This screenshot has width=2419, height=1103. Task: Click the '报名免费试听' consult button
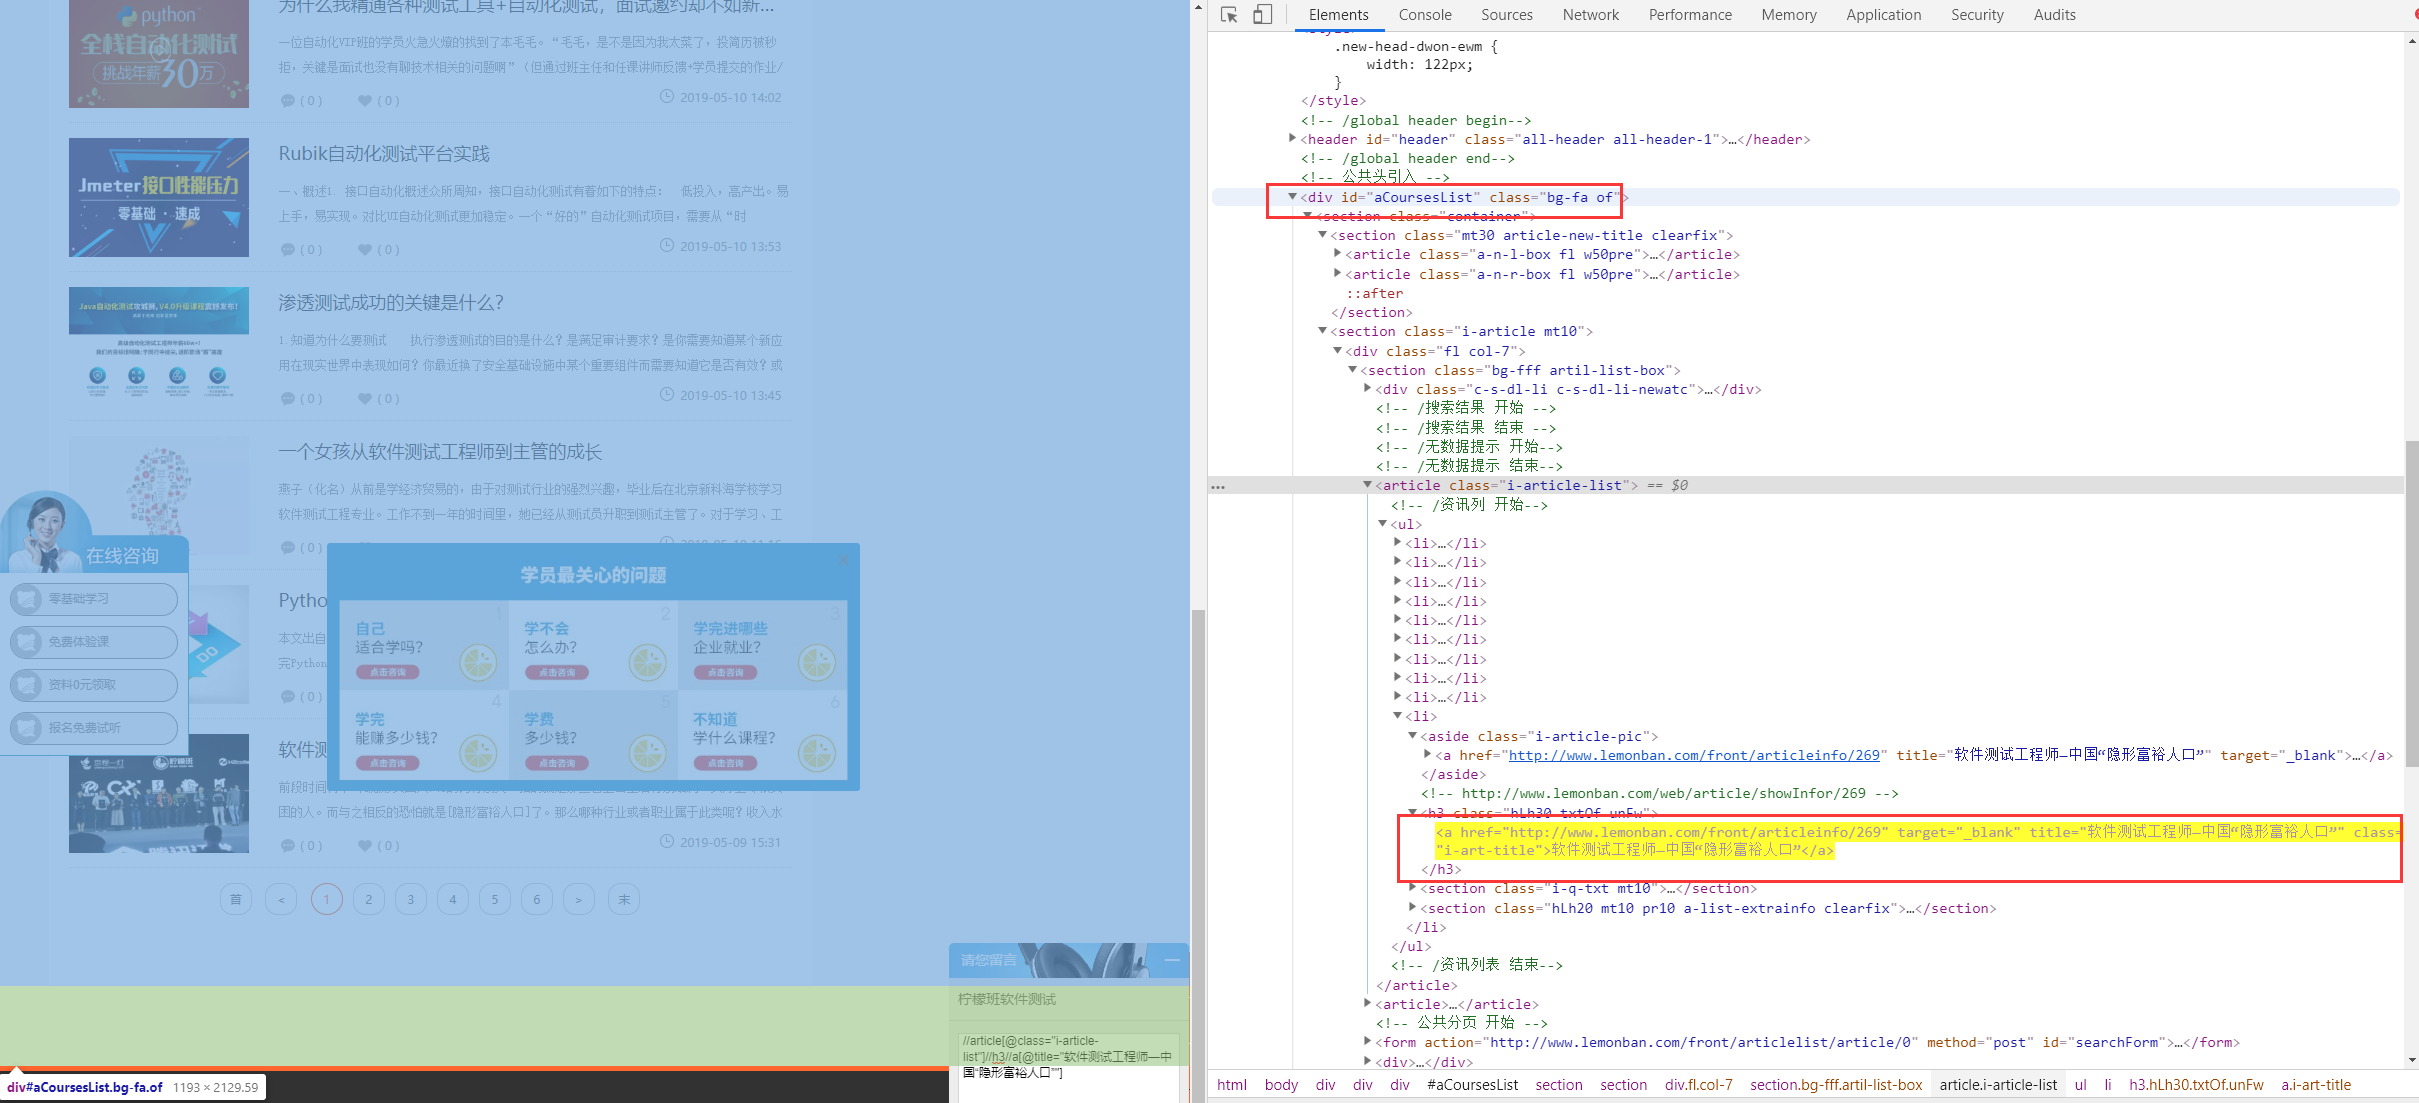point(94,728)
